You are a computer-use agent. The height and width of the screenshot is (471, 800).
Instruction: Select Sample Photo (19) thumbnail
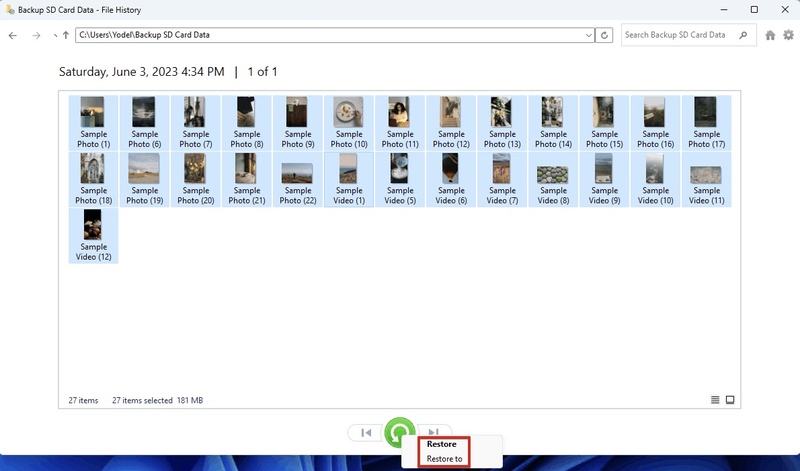(x=144, y=179)
